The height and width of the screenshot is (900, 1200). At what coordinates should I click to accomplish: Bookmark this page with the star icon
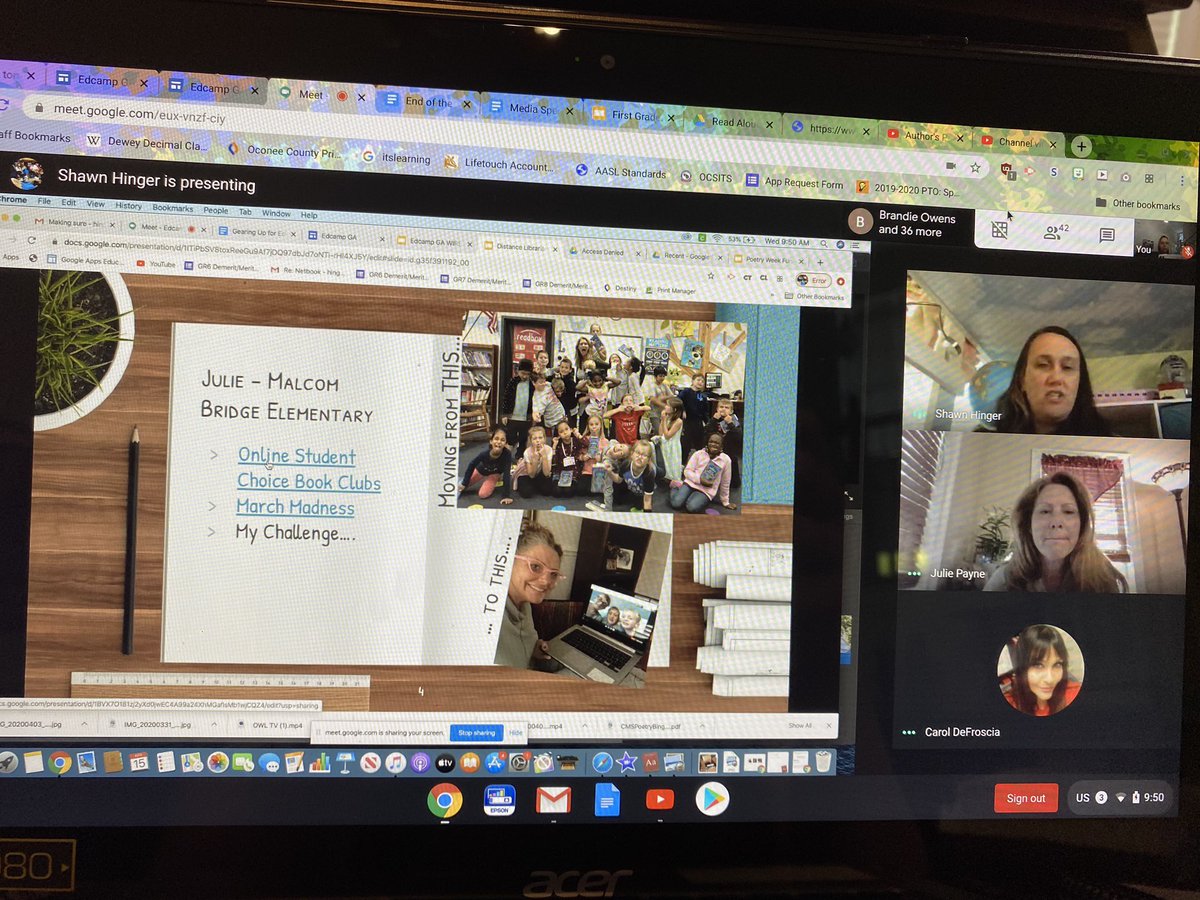pos(975,167)
